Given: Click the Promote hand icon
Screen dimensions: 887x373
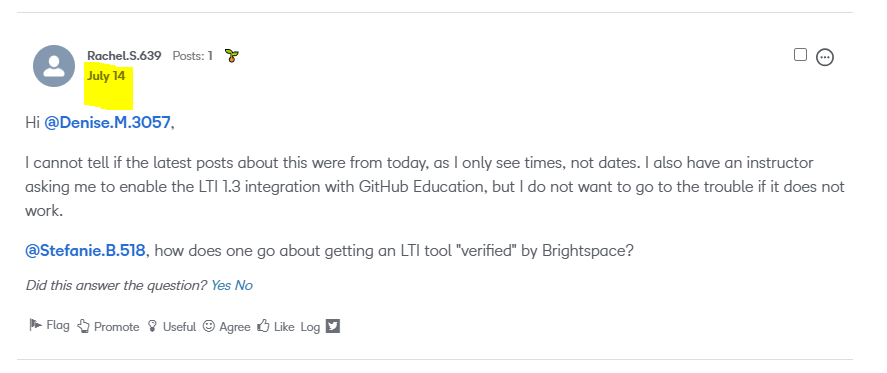Looking at the screenshot, I should (x=84, y=326).
